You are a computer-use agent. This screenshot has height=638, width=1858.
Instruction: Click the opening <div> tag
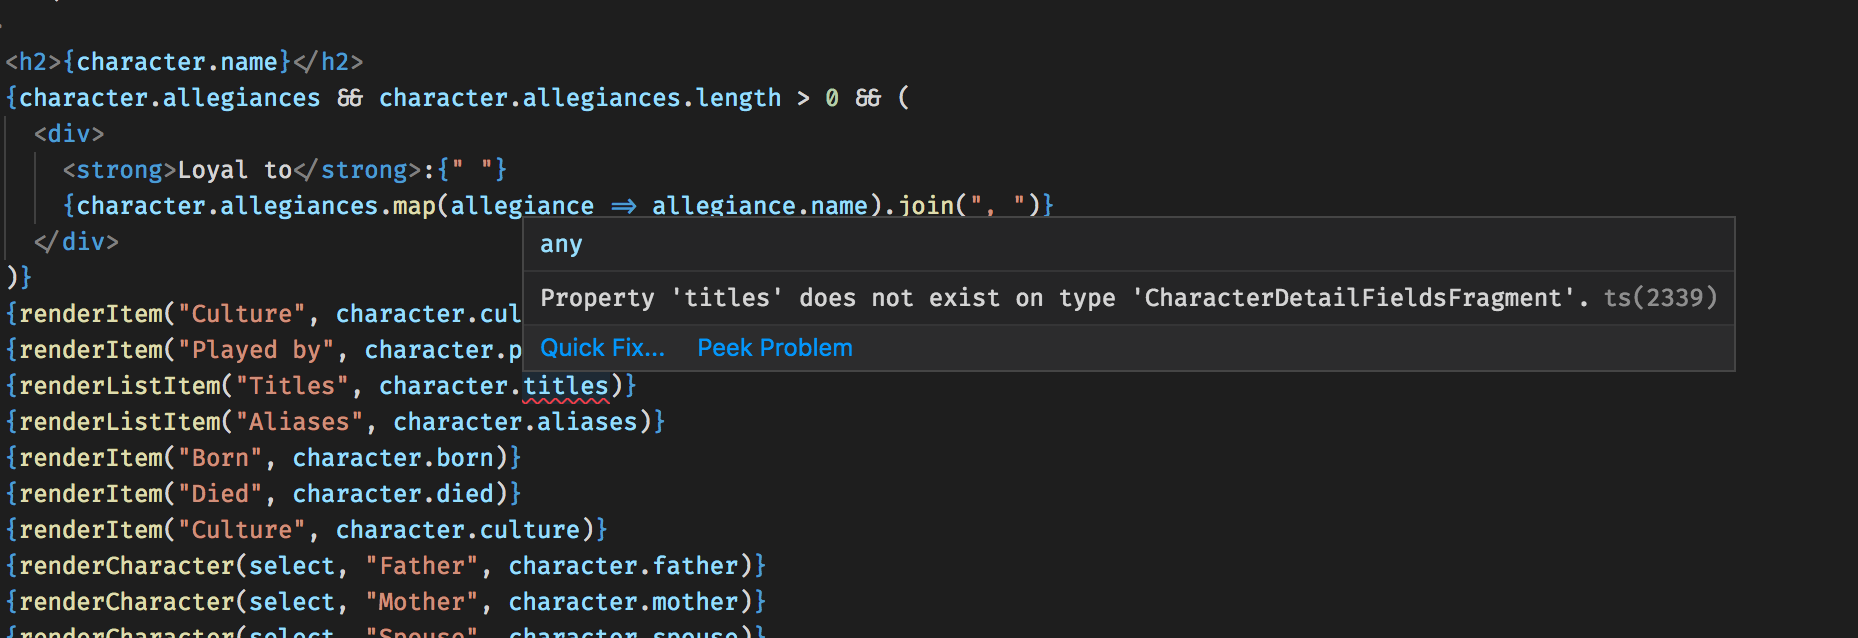[x=69, y=134]
